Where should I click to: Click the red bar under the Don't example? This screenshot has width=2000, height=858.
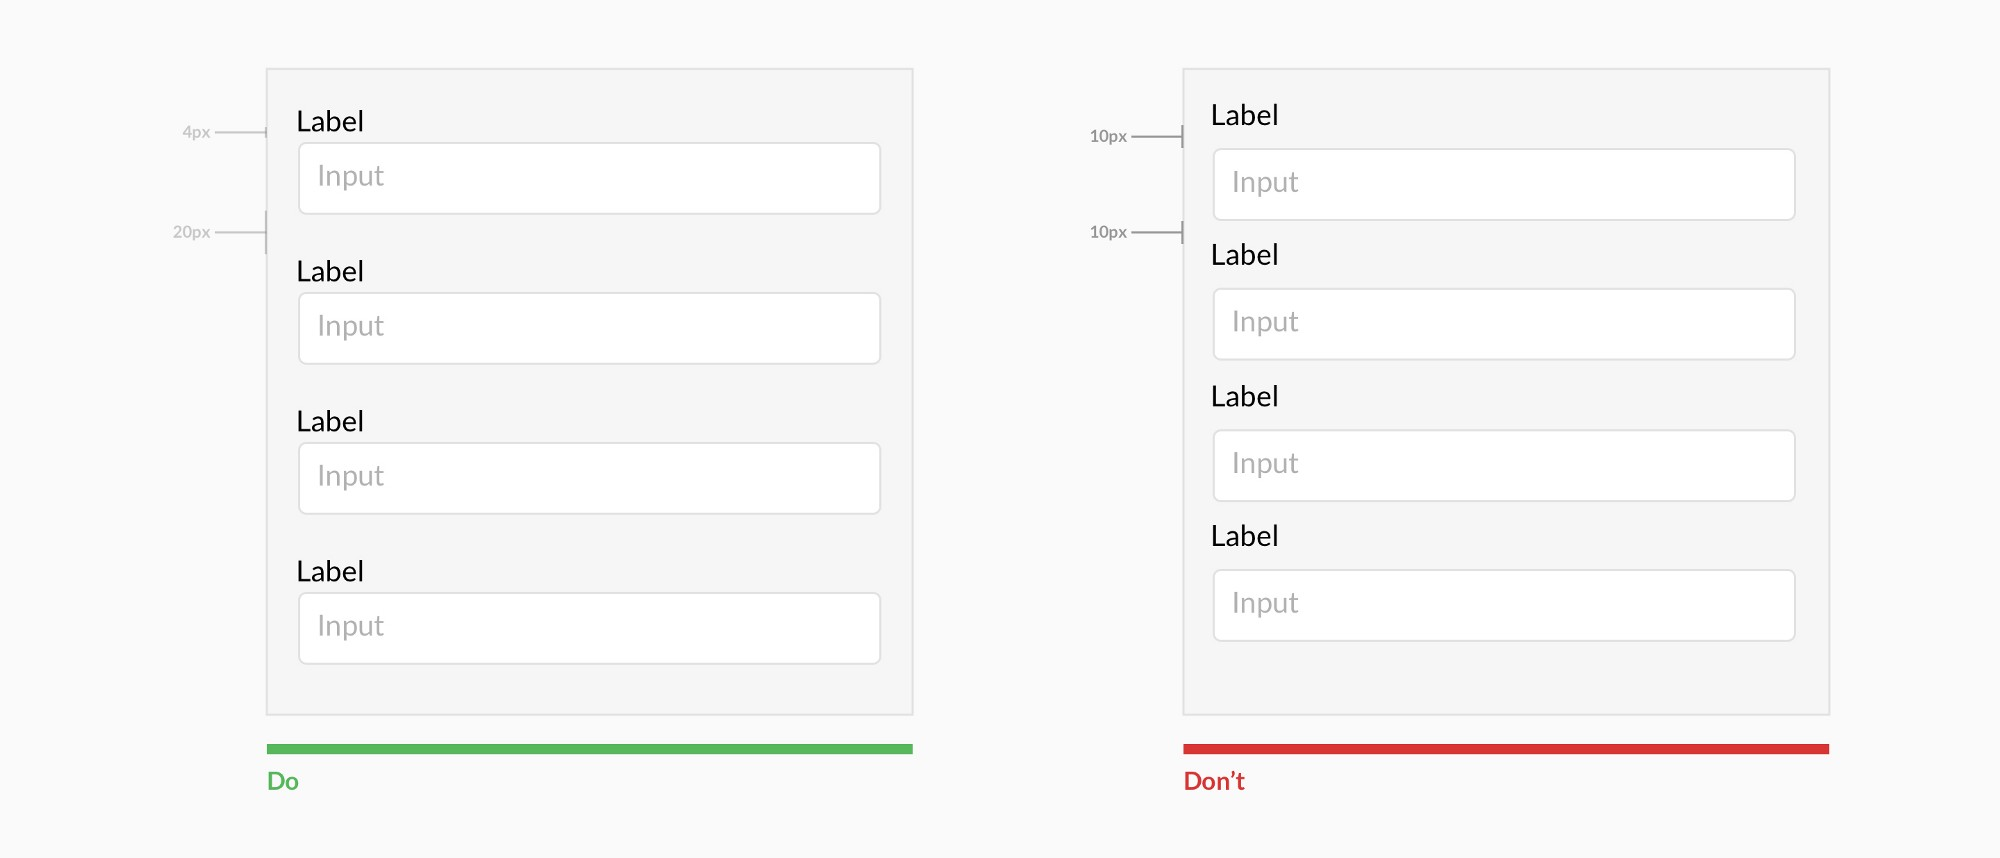point(1505,749)
